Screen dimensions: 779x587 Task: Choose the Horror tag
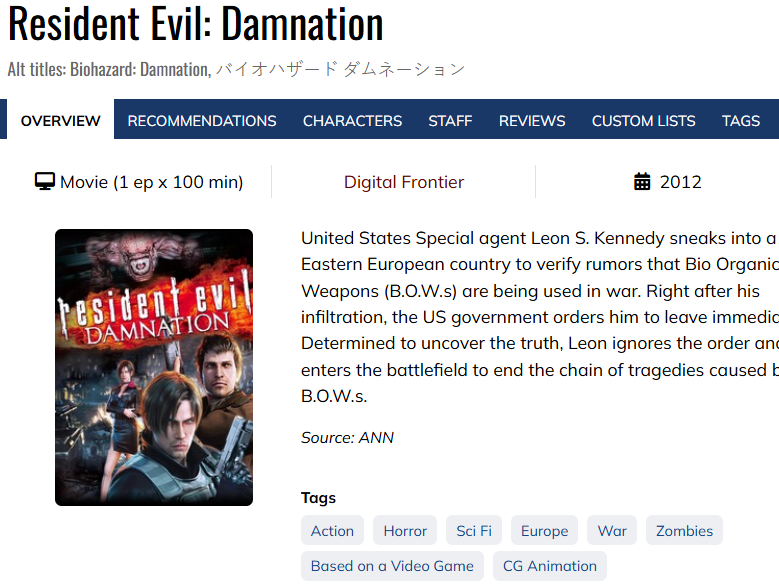(405, 530)
